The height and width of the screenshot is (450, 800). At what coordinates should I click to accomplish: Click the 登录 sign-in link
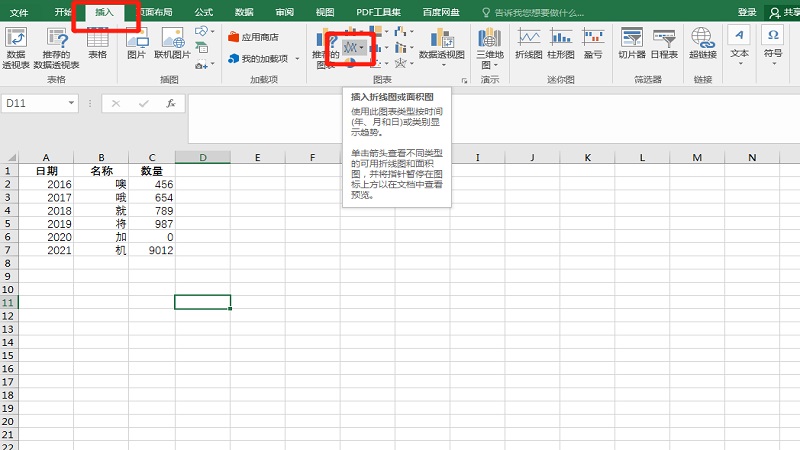[747, 12]
